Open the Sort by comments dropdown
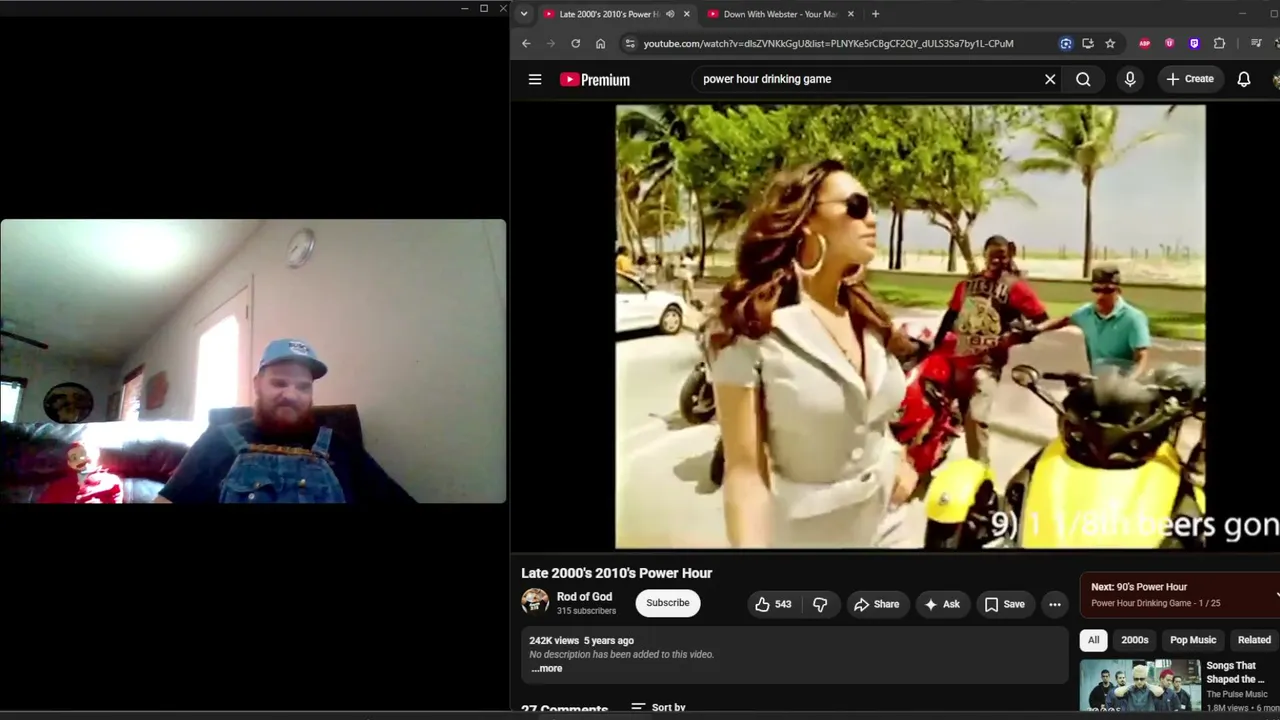This screenshot has width=1280, height=720. pyautogui.click(x=658, y=707)
